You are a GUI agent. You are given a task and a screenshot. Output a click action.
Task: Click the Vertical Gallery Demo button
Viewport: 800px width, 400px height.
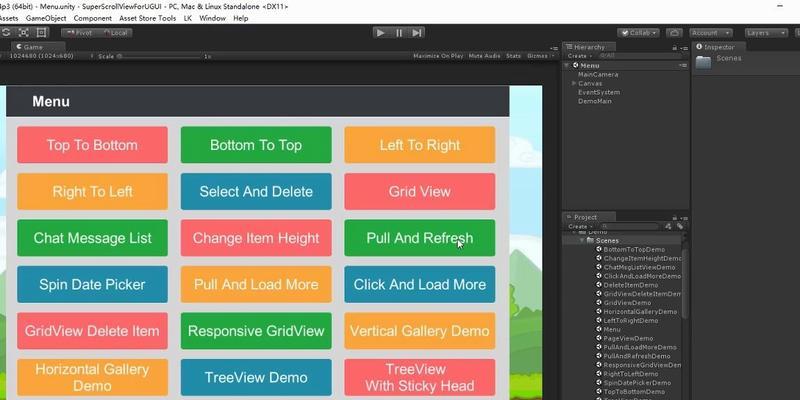[419, 331]
